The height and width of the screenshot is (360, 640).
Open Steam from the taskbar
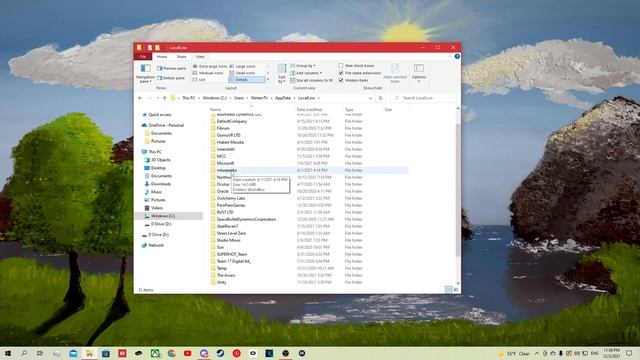point(220,353)
